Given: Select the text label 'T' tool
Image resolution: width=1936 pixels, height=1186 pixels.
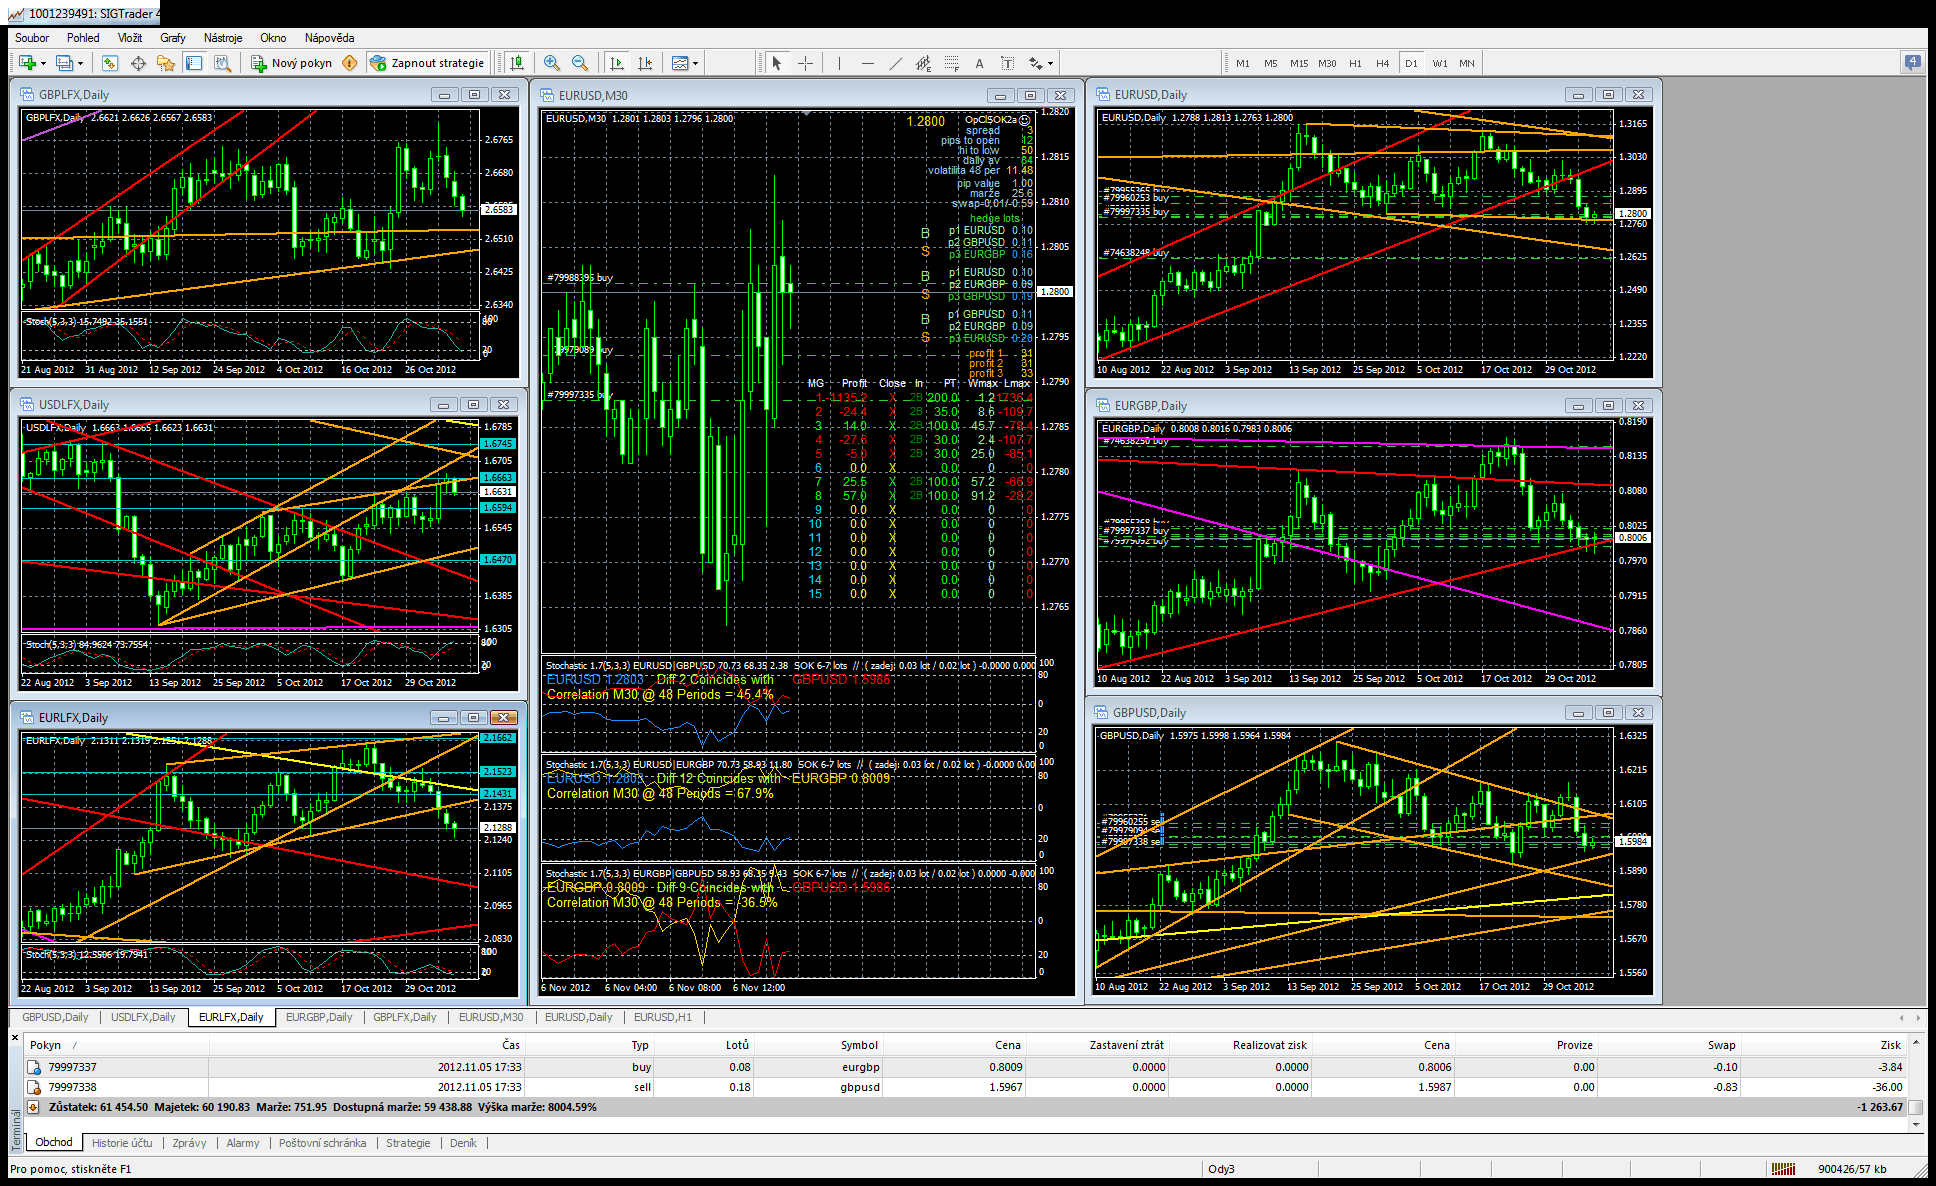Looking at the screenshot, I should tap(1007, 63).
